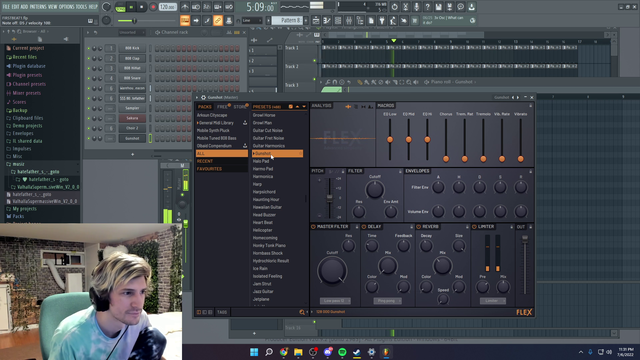Click the save project floppy icon

point(438,7)
